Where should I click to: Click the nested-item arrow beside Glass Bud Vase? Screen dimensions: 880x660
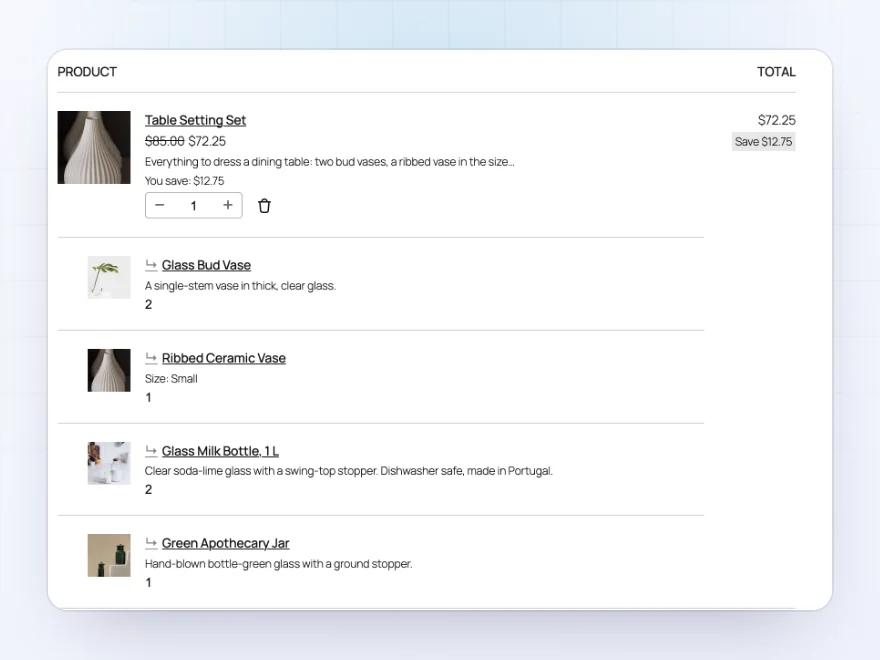tap(151, 264)
